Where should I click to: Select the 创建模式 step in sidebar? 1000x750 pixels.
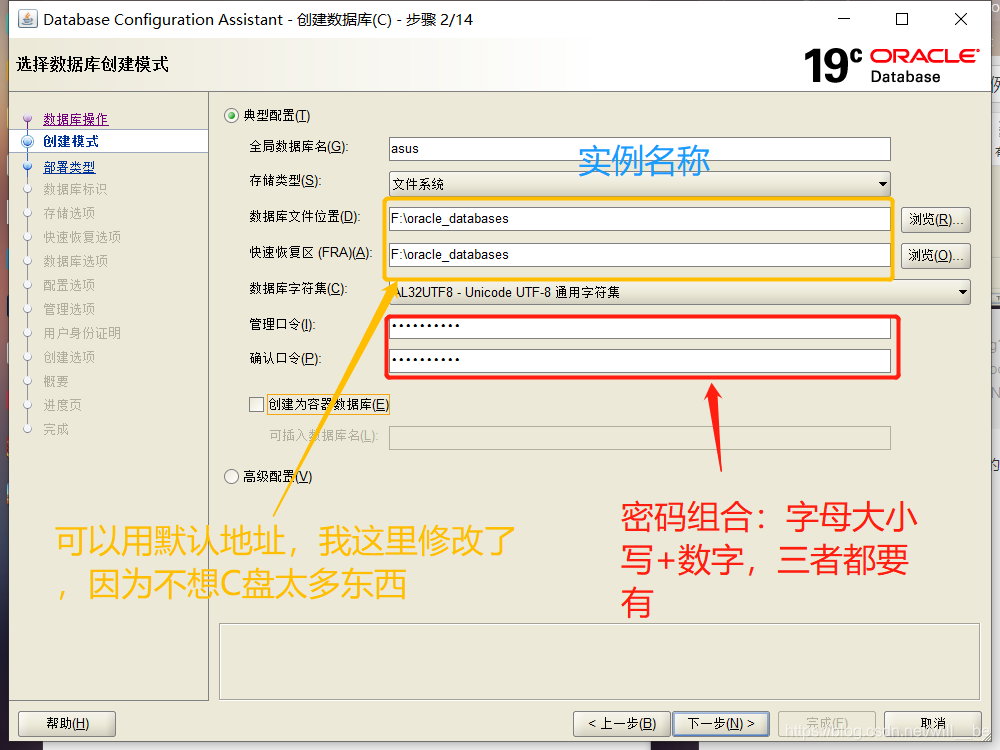(71, 141)
